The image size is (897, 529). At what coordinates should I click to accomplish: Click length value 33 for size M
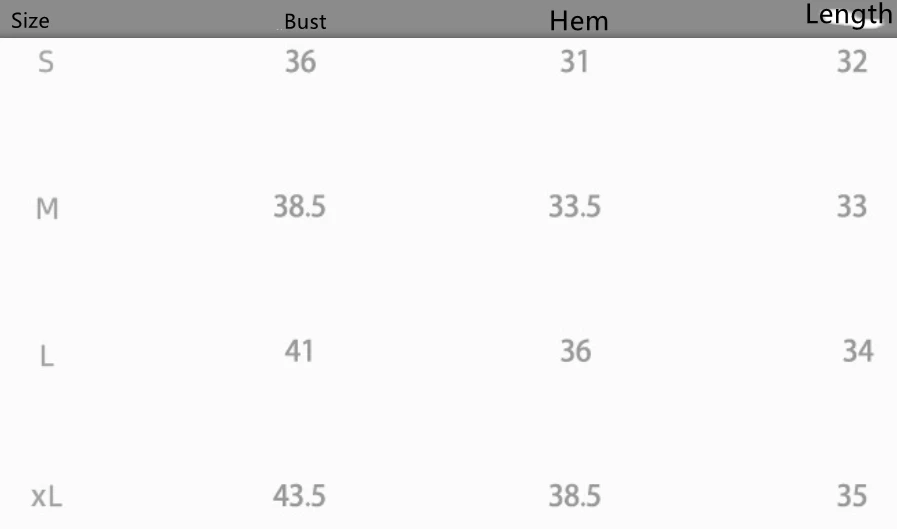[x=852, y=207]
